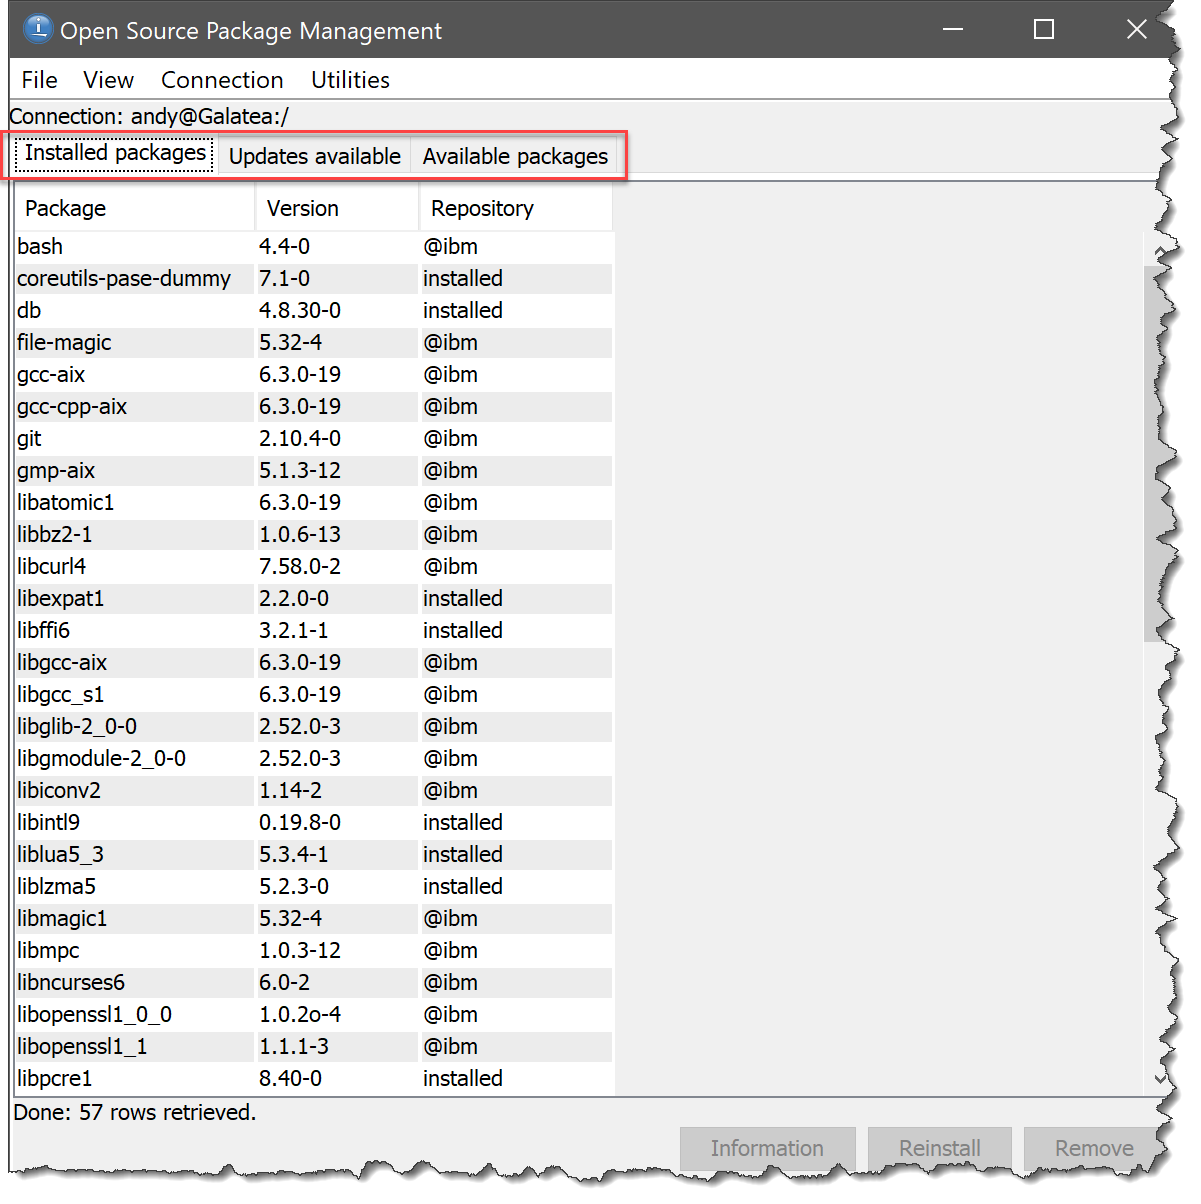Sort by Repository column header
Screen dimensions: 1201x1204
tap(514, 208)
